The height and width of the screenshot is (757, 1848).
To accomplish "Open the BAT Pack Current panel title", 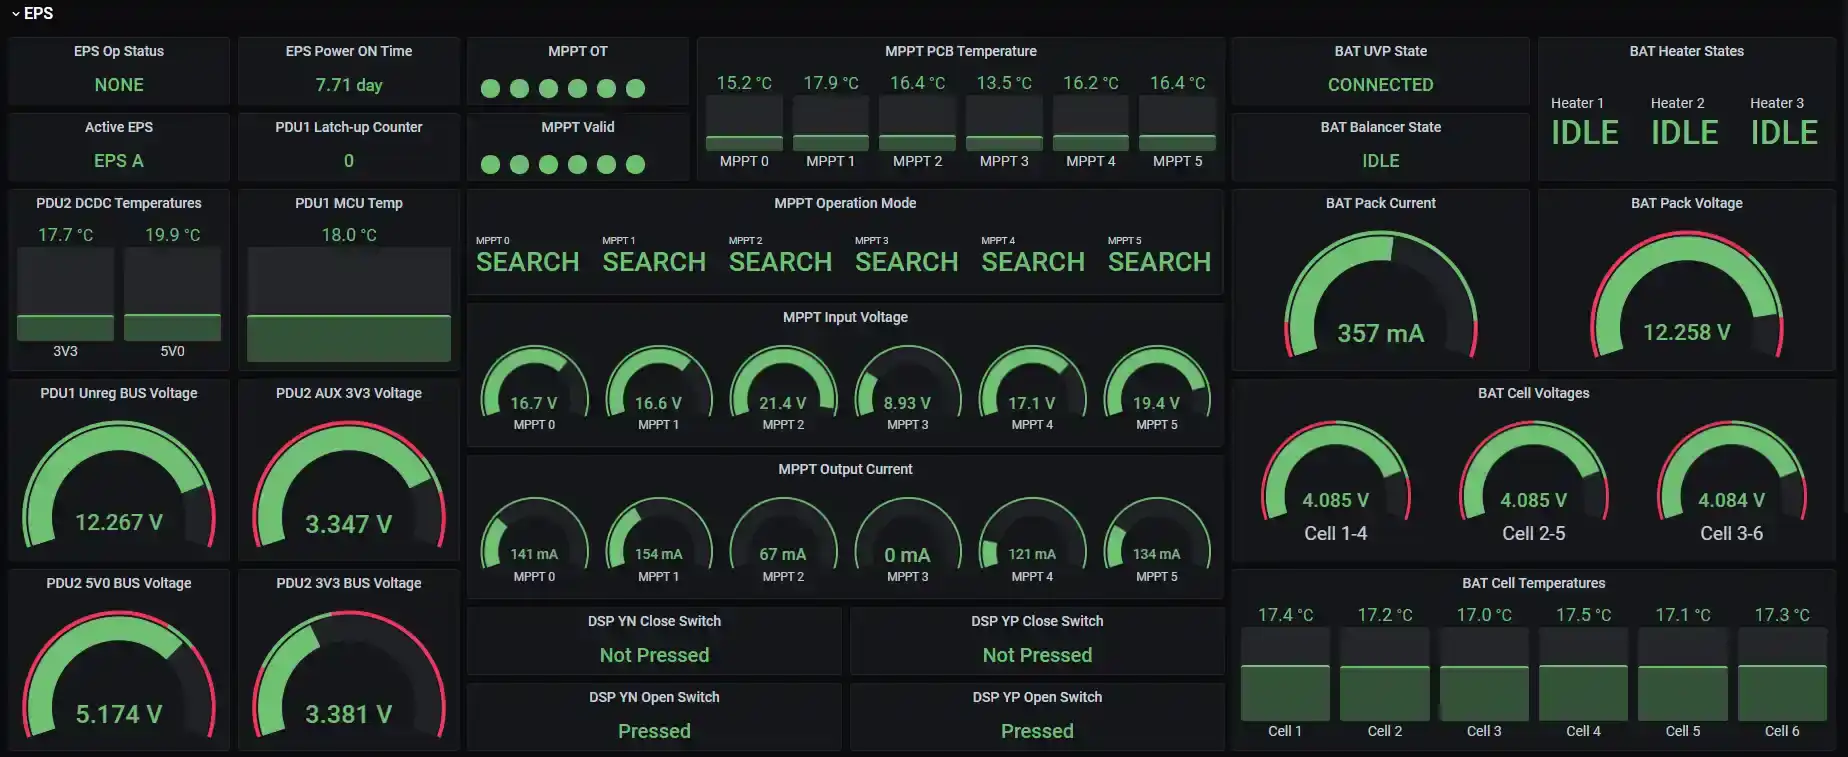I will pos(1381,203).
